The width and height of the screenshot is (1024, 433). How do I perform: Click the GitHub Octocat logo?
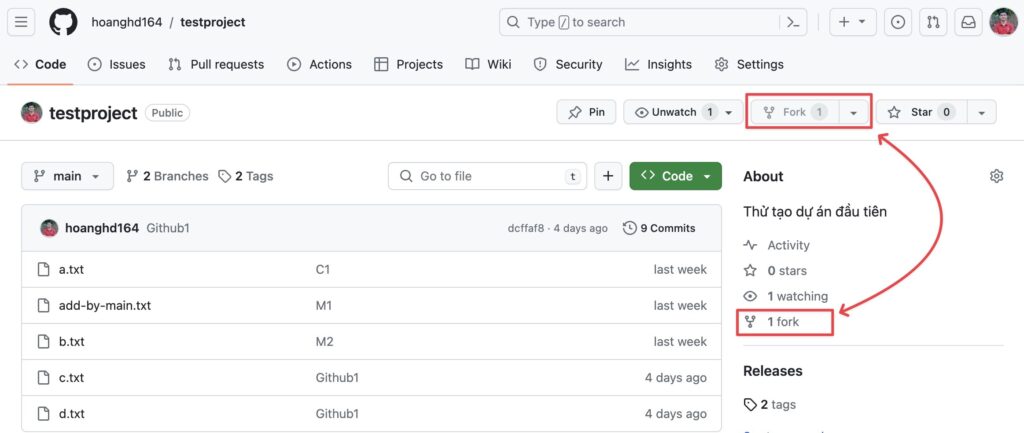tap(63, 22)
